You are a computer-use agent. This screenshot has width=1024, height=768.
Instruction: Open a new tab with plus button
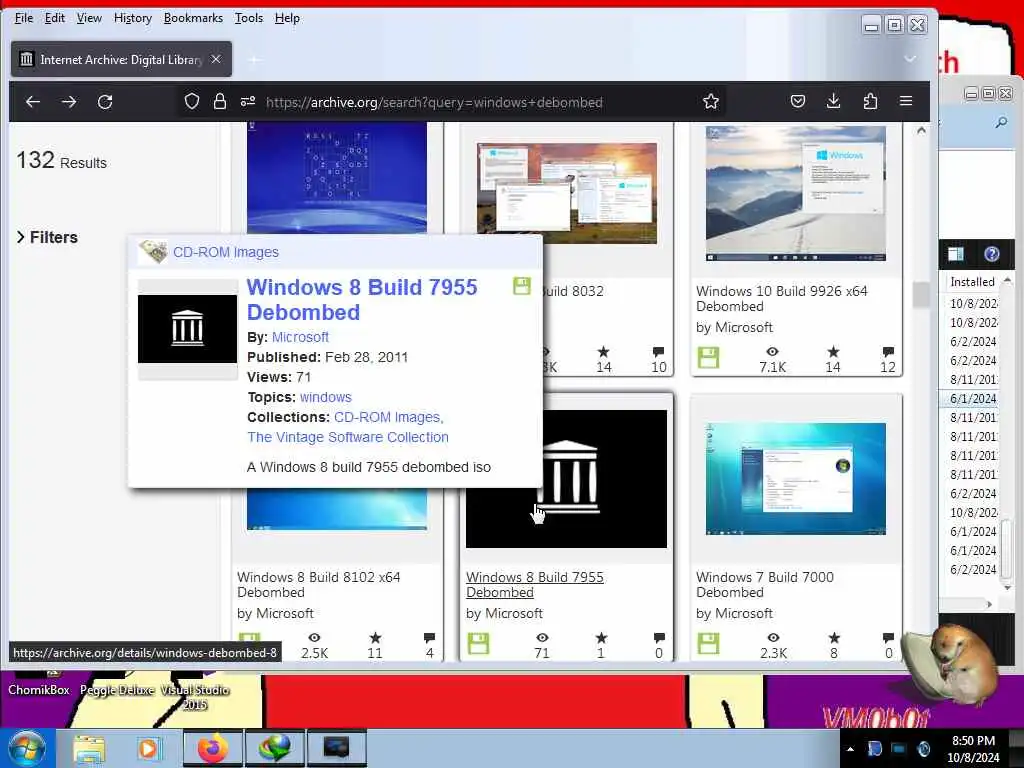[255, 60]
